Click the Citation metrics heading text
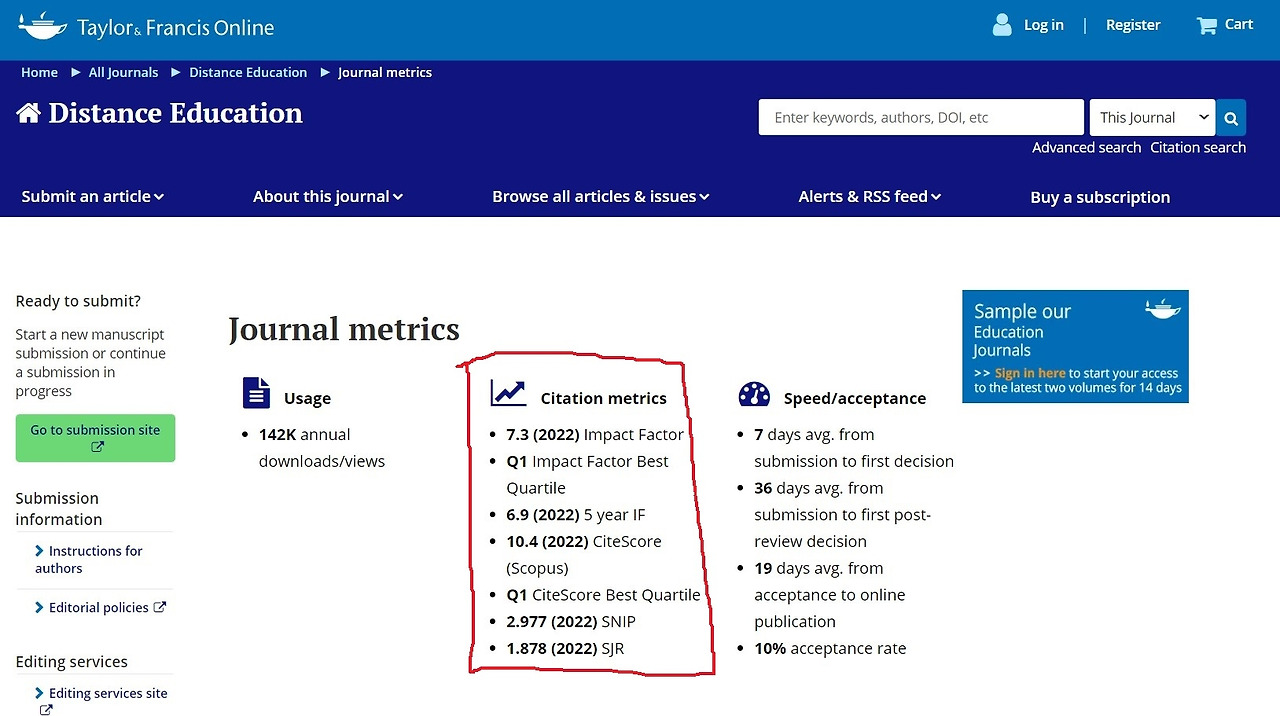This screenshot has height=716, width=1280. (603, 398)
